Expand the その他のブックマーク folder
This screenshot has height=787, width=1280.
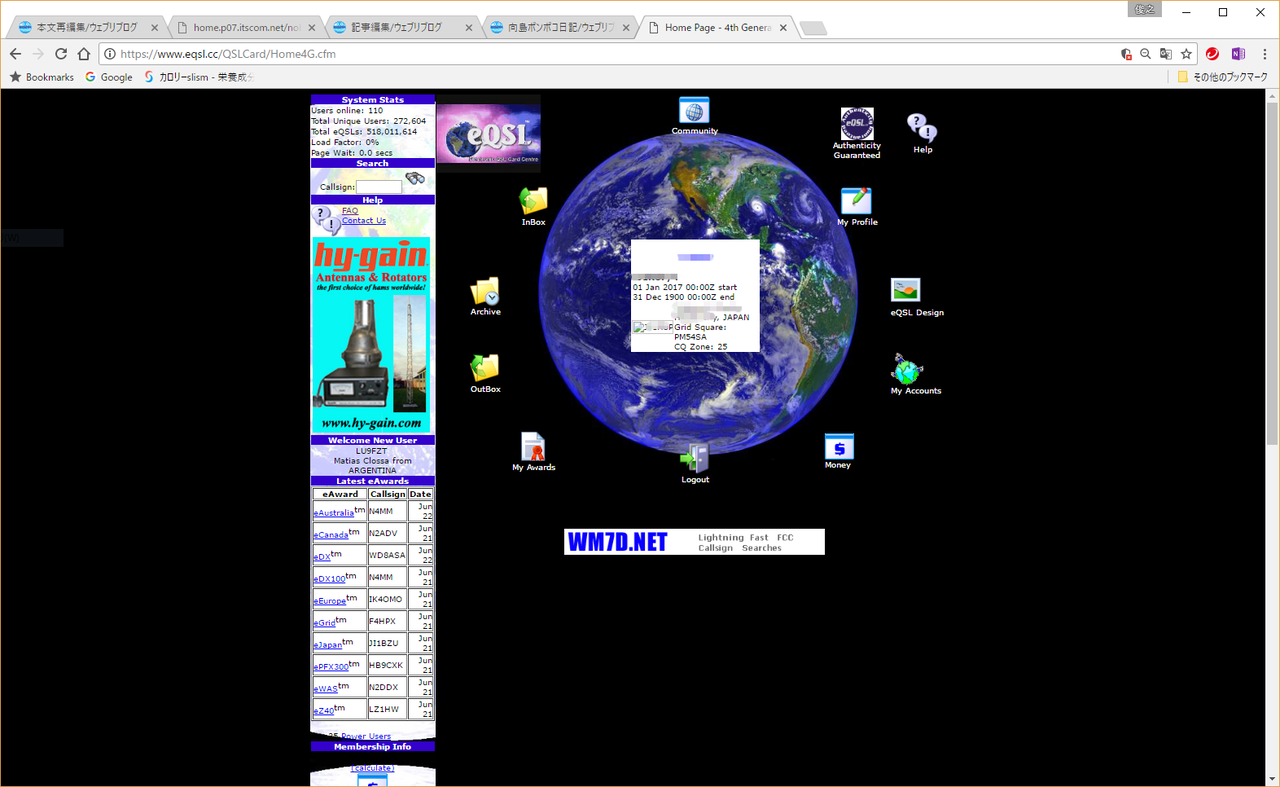point(1222,77)
